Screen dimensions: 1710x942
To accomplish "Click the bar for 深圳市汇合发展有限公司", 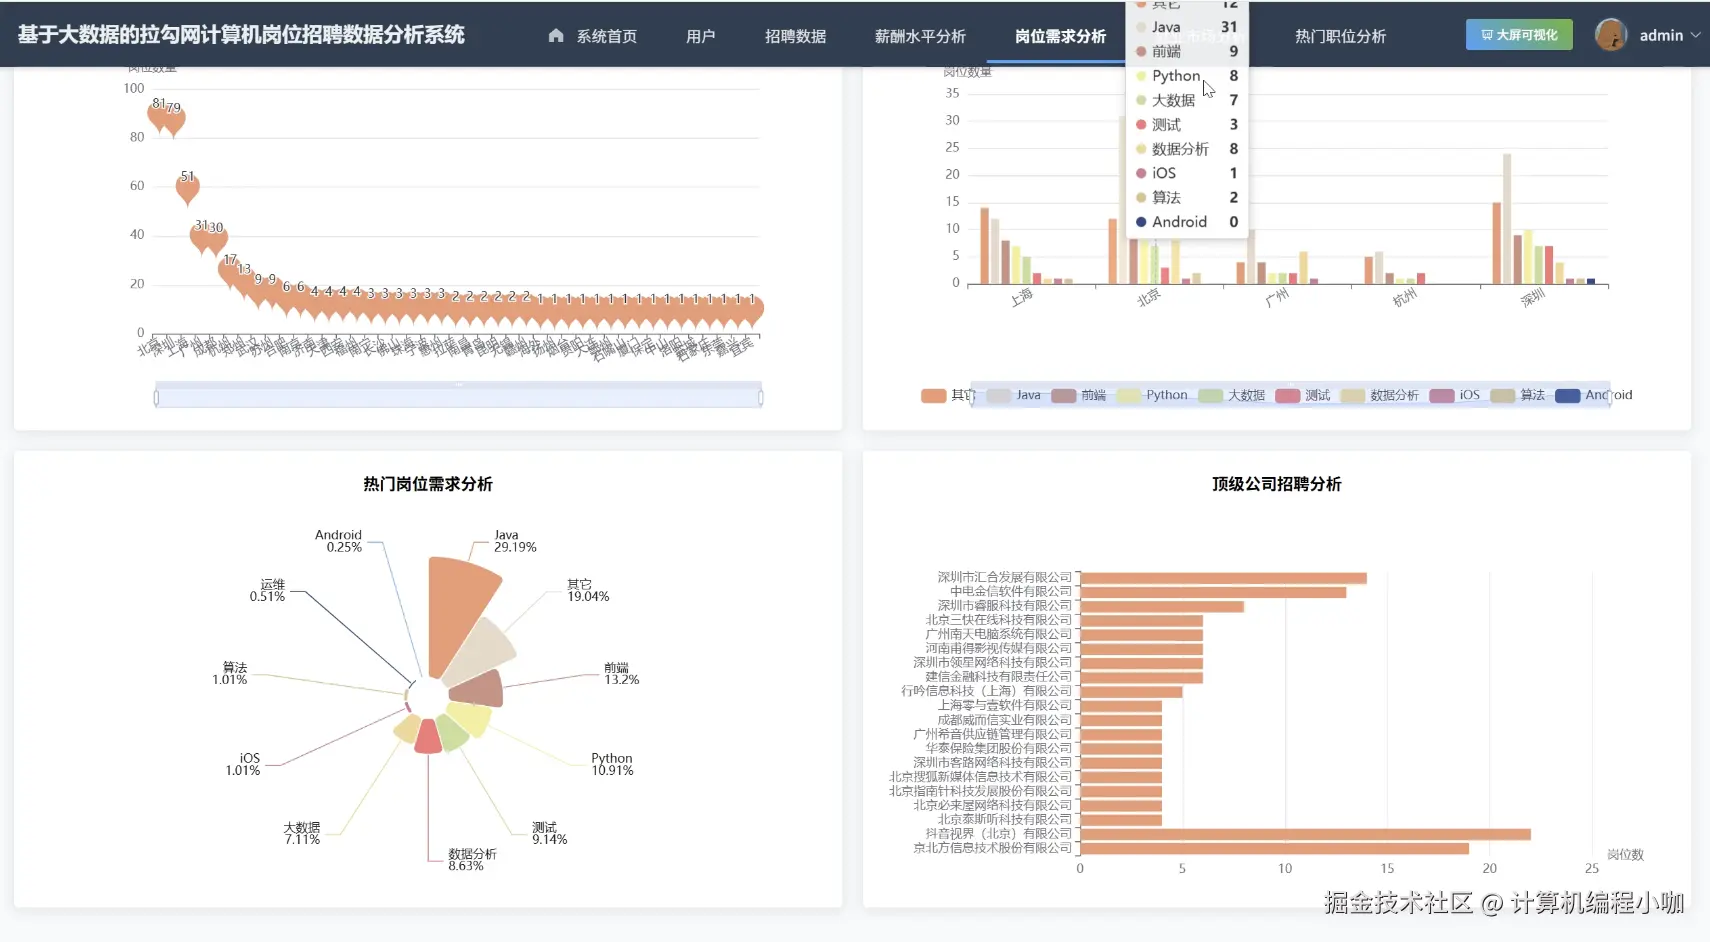I will pyautogui.click(x=1223, y=578).
